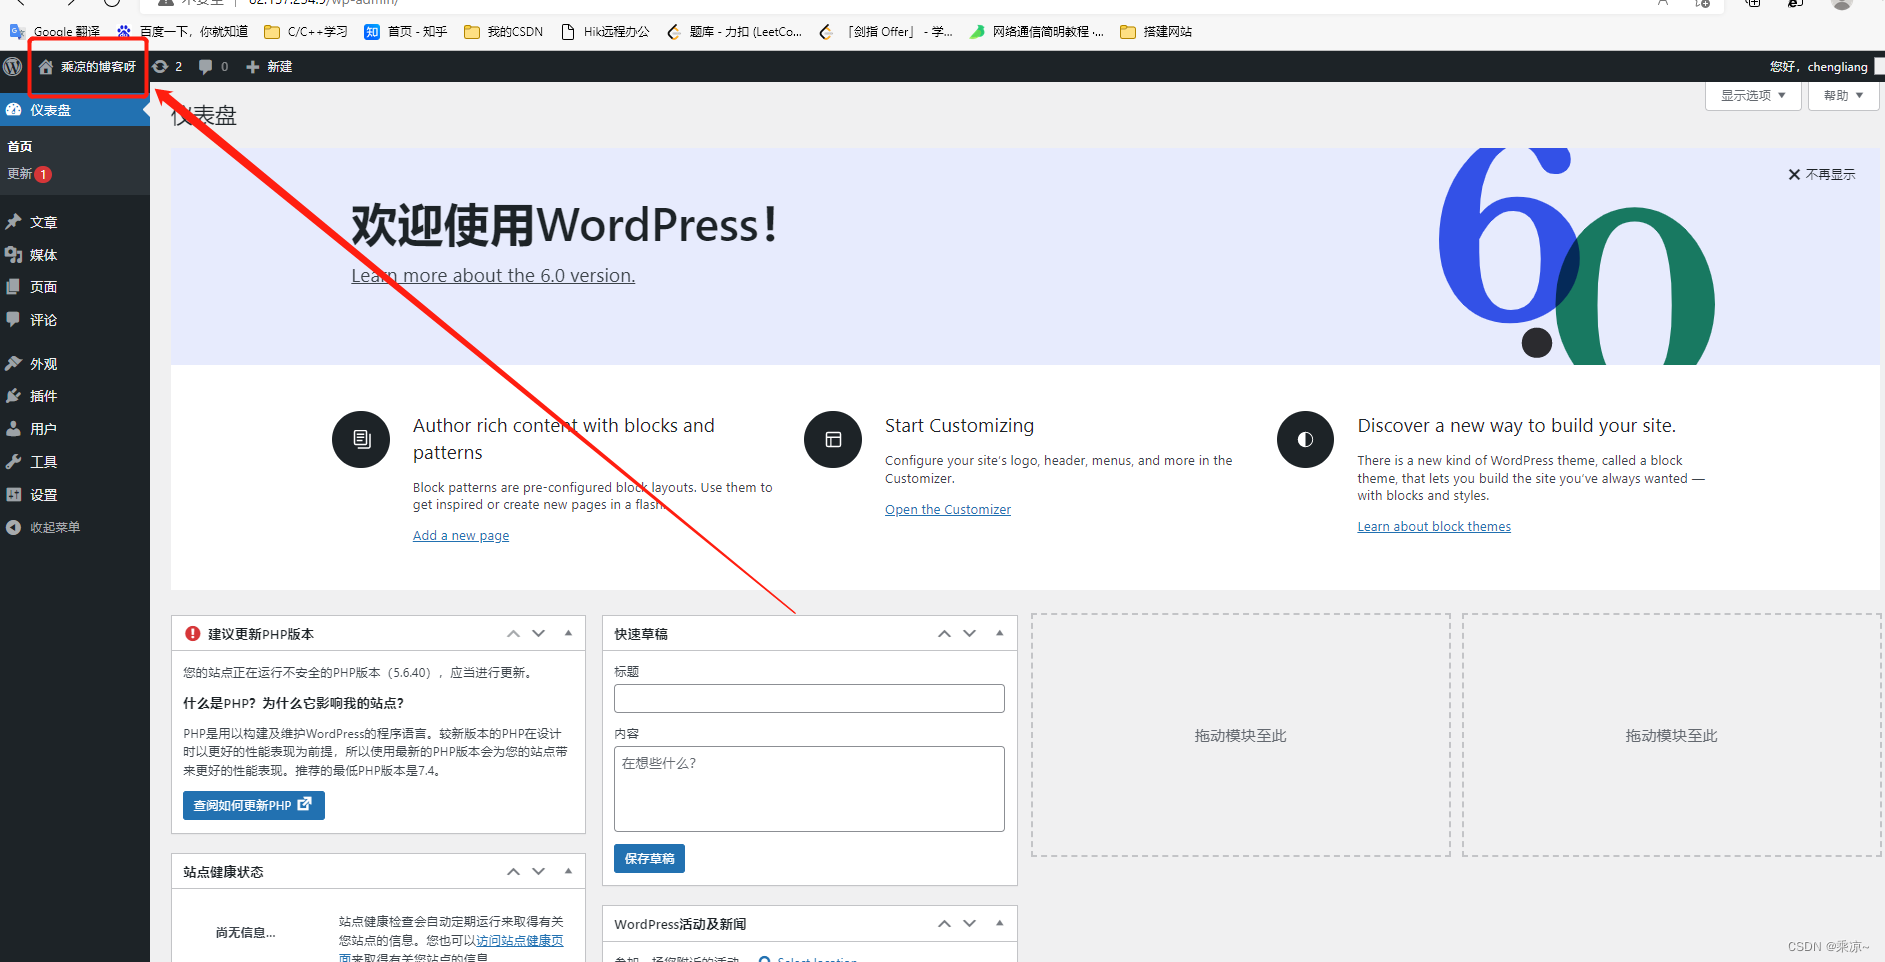Move 快速草稿 box down
Screen dimensions: 1885x962
pos(970,634)
